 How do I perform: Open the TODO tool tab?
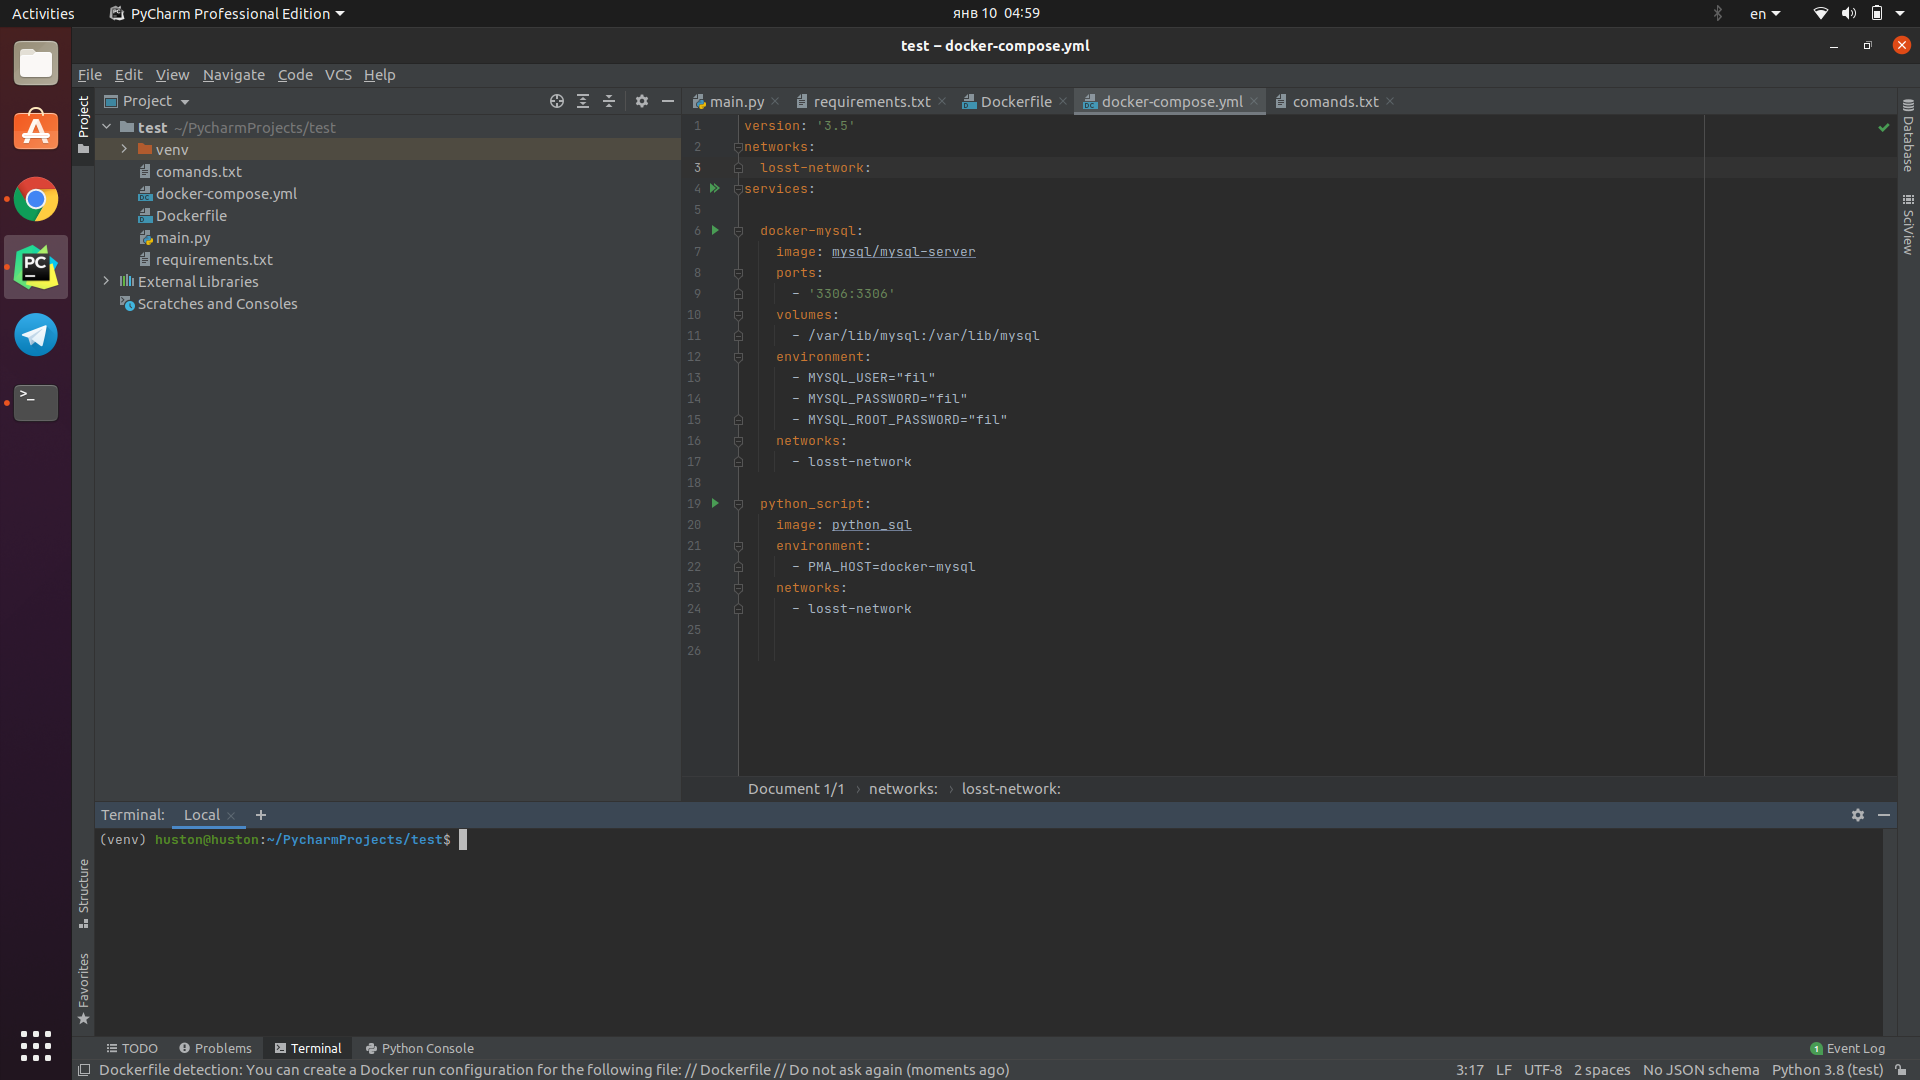coord(132,1048)
